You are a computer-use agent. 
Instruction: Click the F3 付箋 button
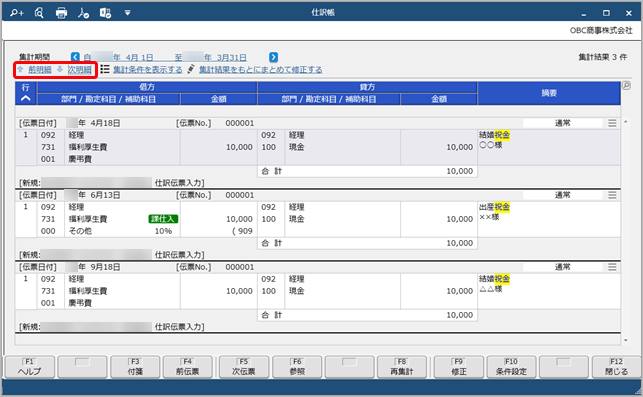point(135,367)
